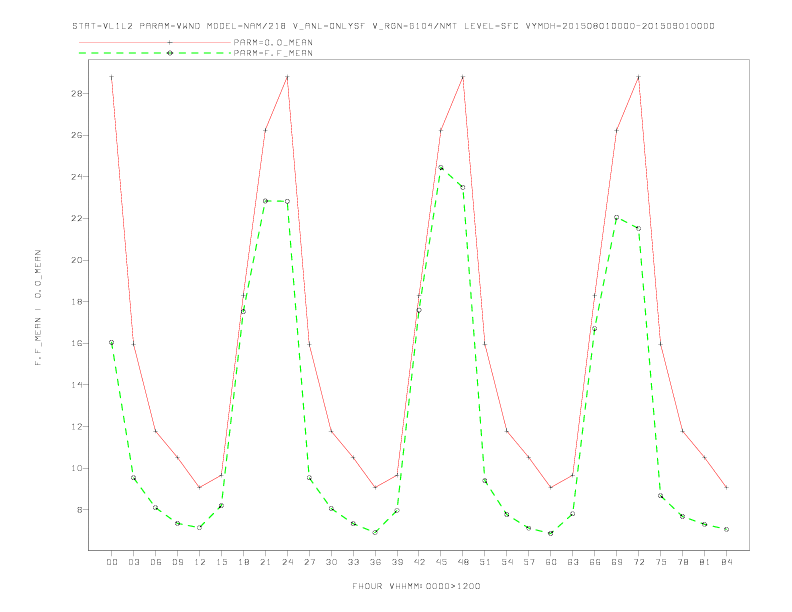Click x-axis tick label 66
This screenshot has width=792, height=612.
tap(595, 562)
